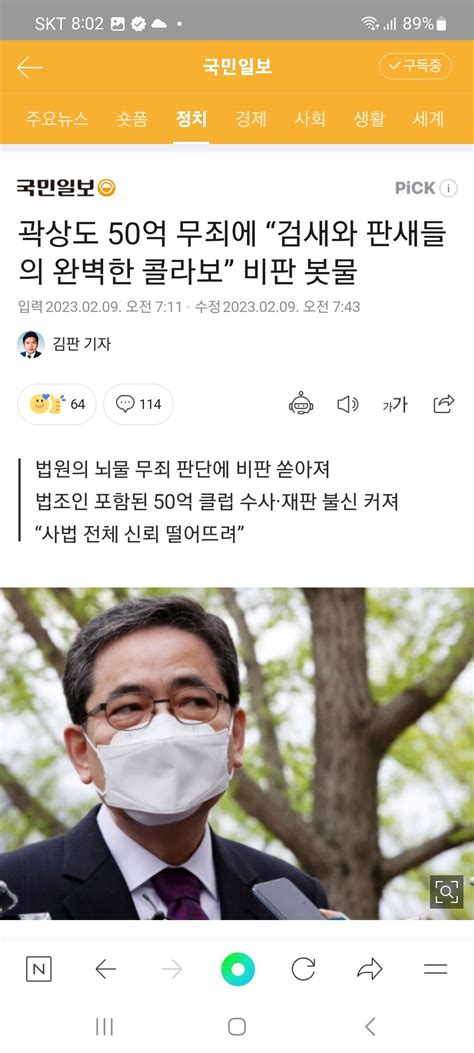
Task: Open the browser hamburger menu
Action: [436, 969]
